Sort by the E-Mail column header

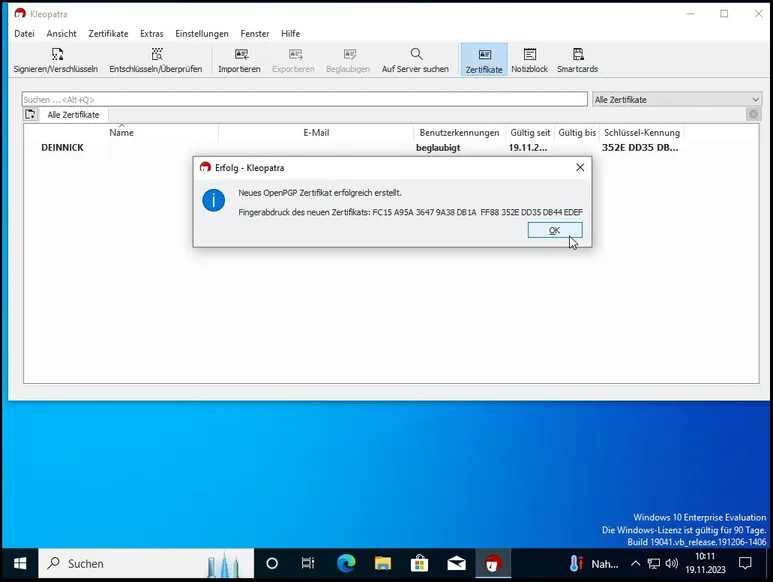[316, 133]
